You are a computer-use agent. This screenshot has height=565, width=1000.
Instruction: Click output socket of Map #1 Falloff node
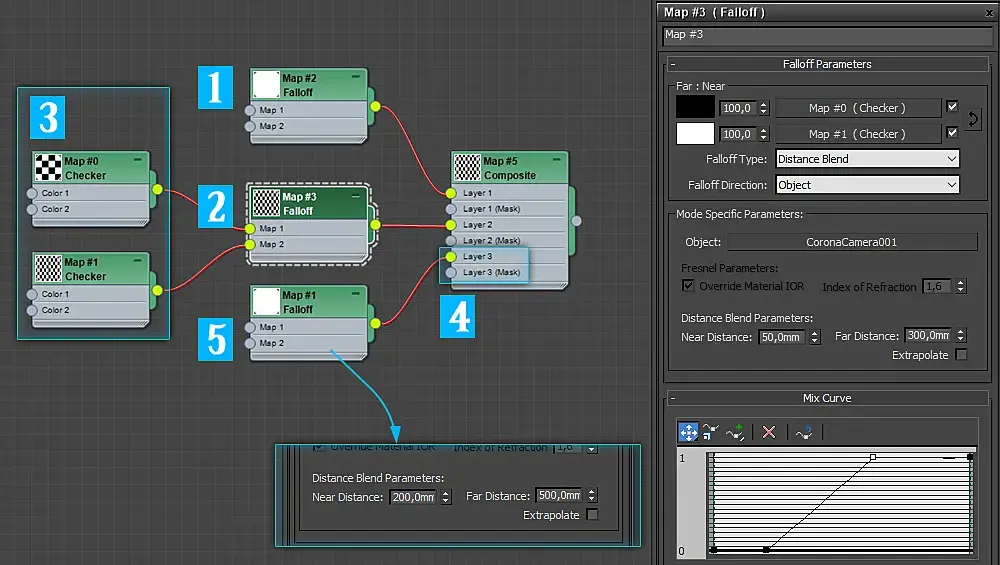(375, 323)
